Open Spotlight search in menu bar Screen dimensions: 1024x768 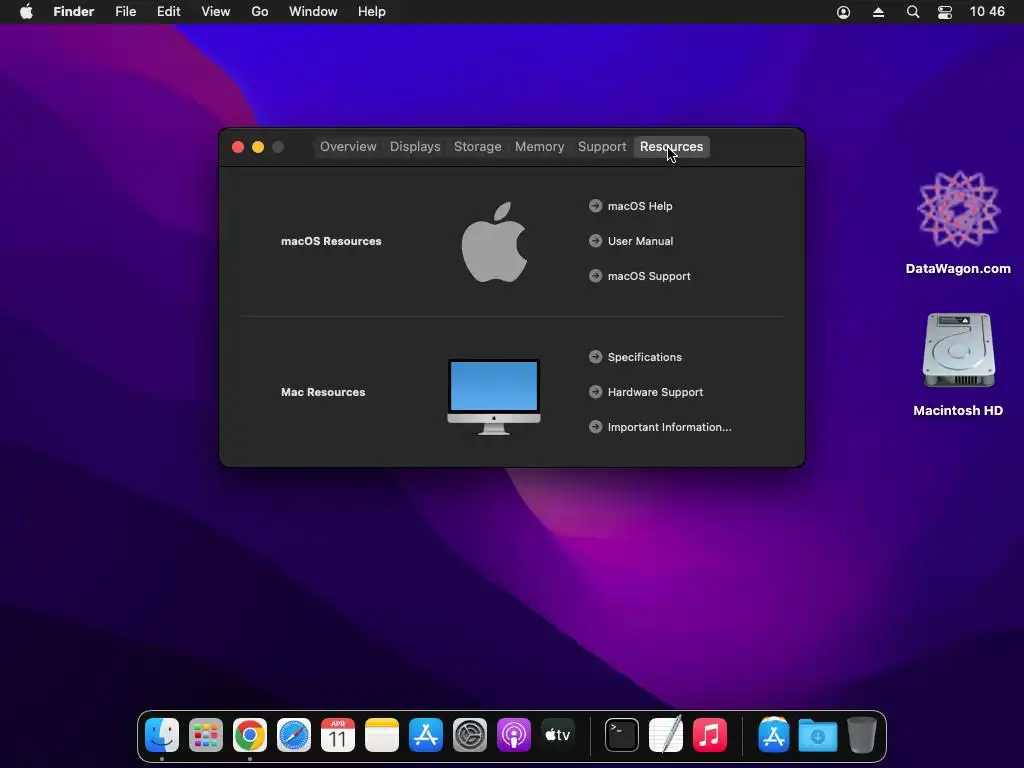(913, 12)
